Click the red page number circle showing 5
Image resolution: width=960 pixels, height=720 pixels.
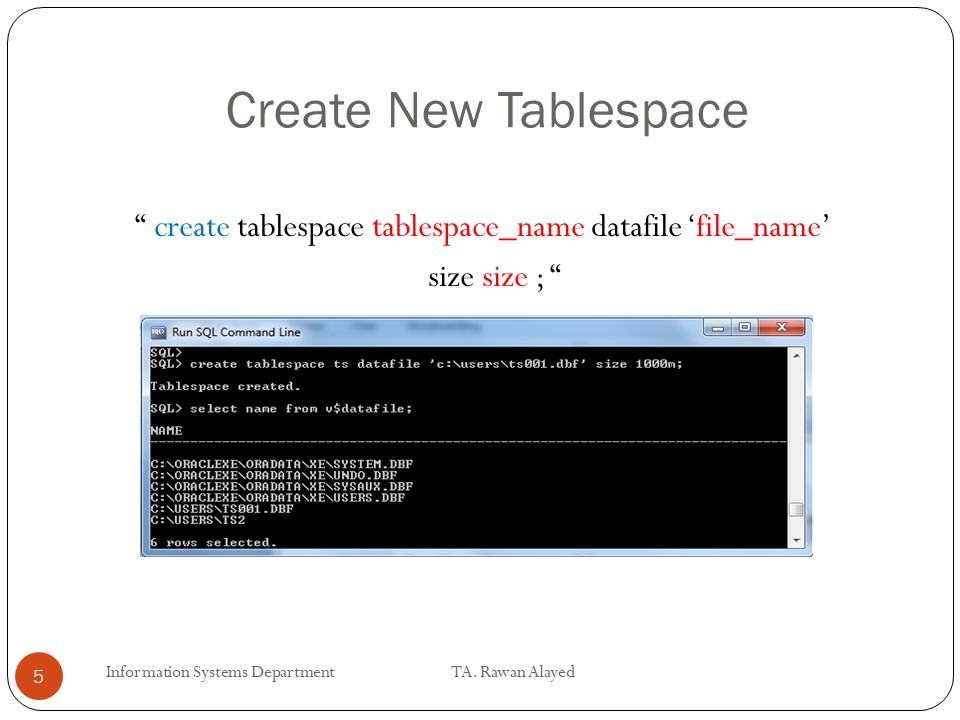(x=38, y=677)
